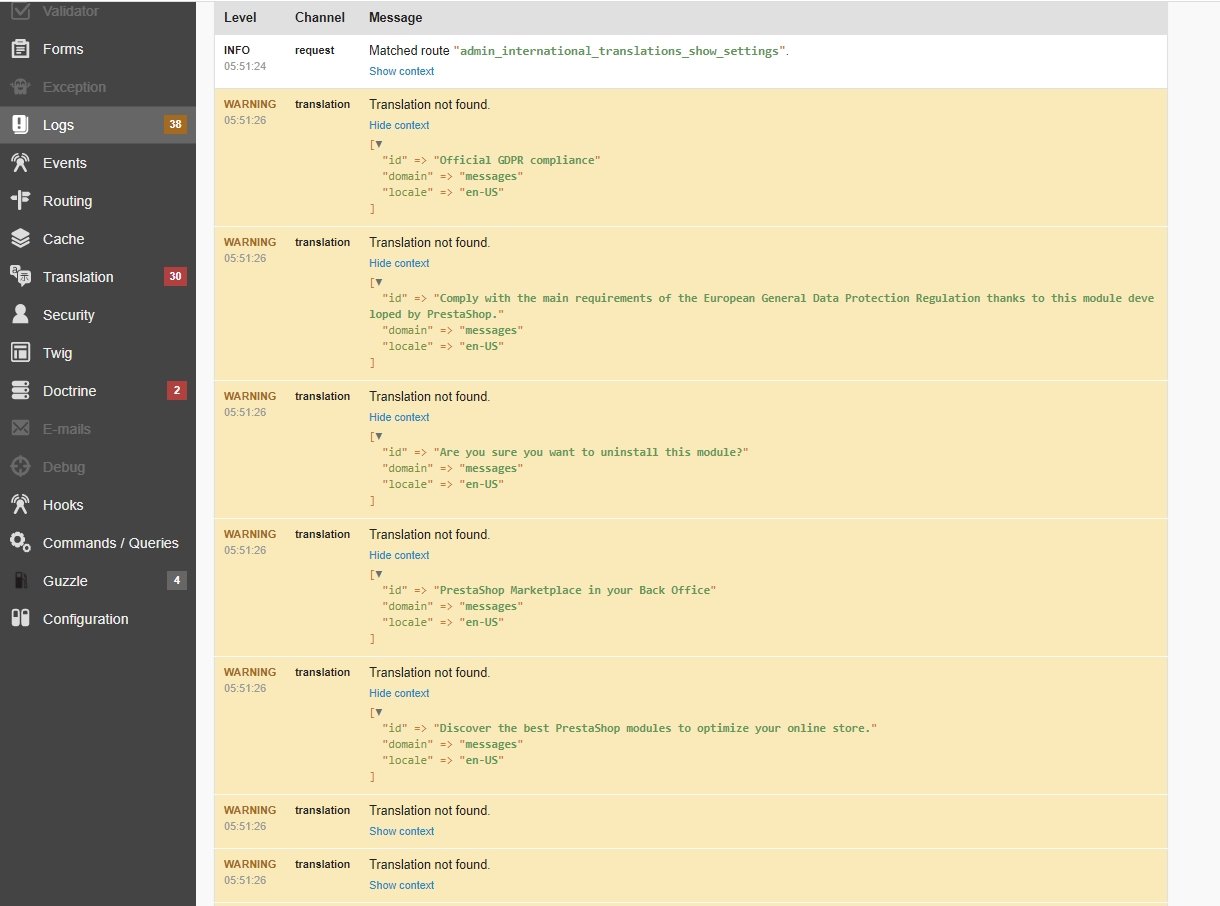Screen dimensions: 1220x906
Task: Click the Logs exclamation icon
Action: coord(20,125)
